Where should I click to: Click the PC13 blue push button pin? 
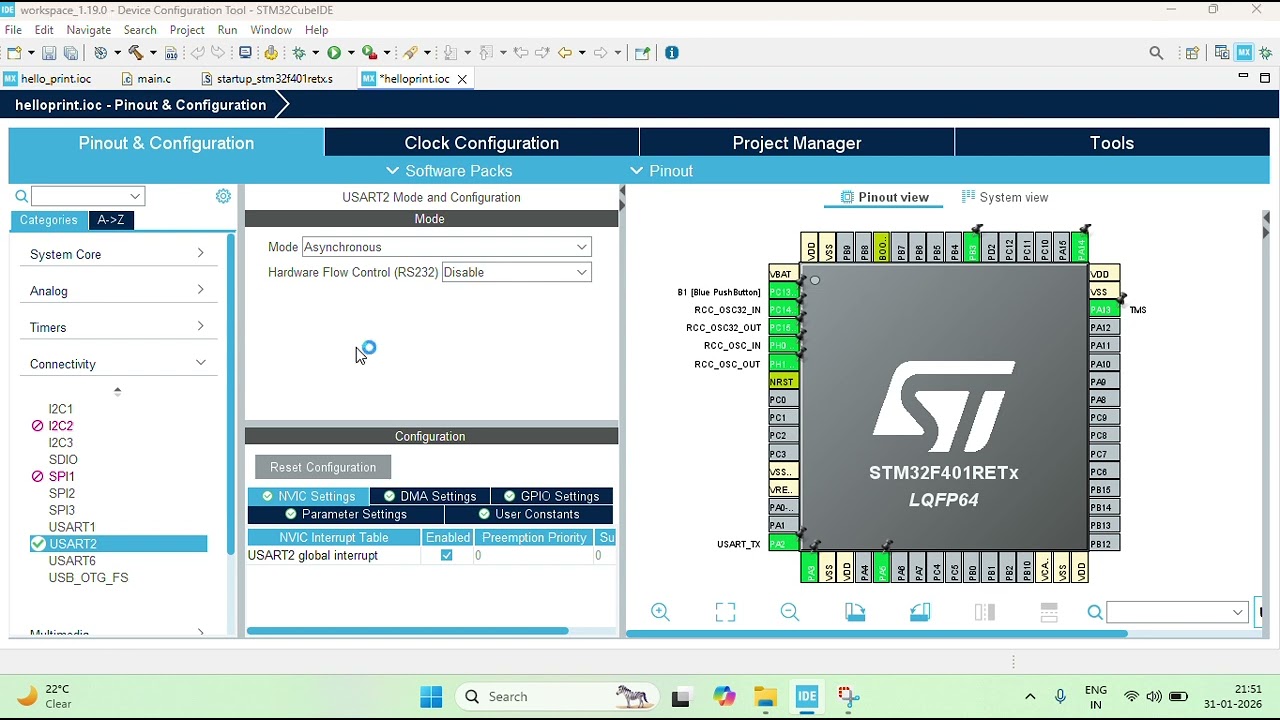pos(783,292)
